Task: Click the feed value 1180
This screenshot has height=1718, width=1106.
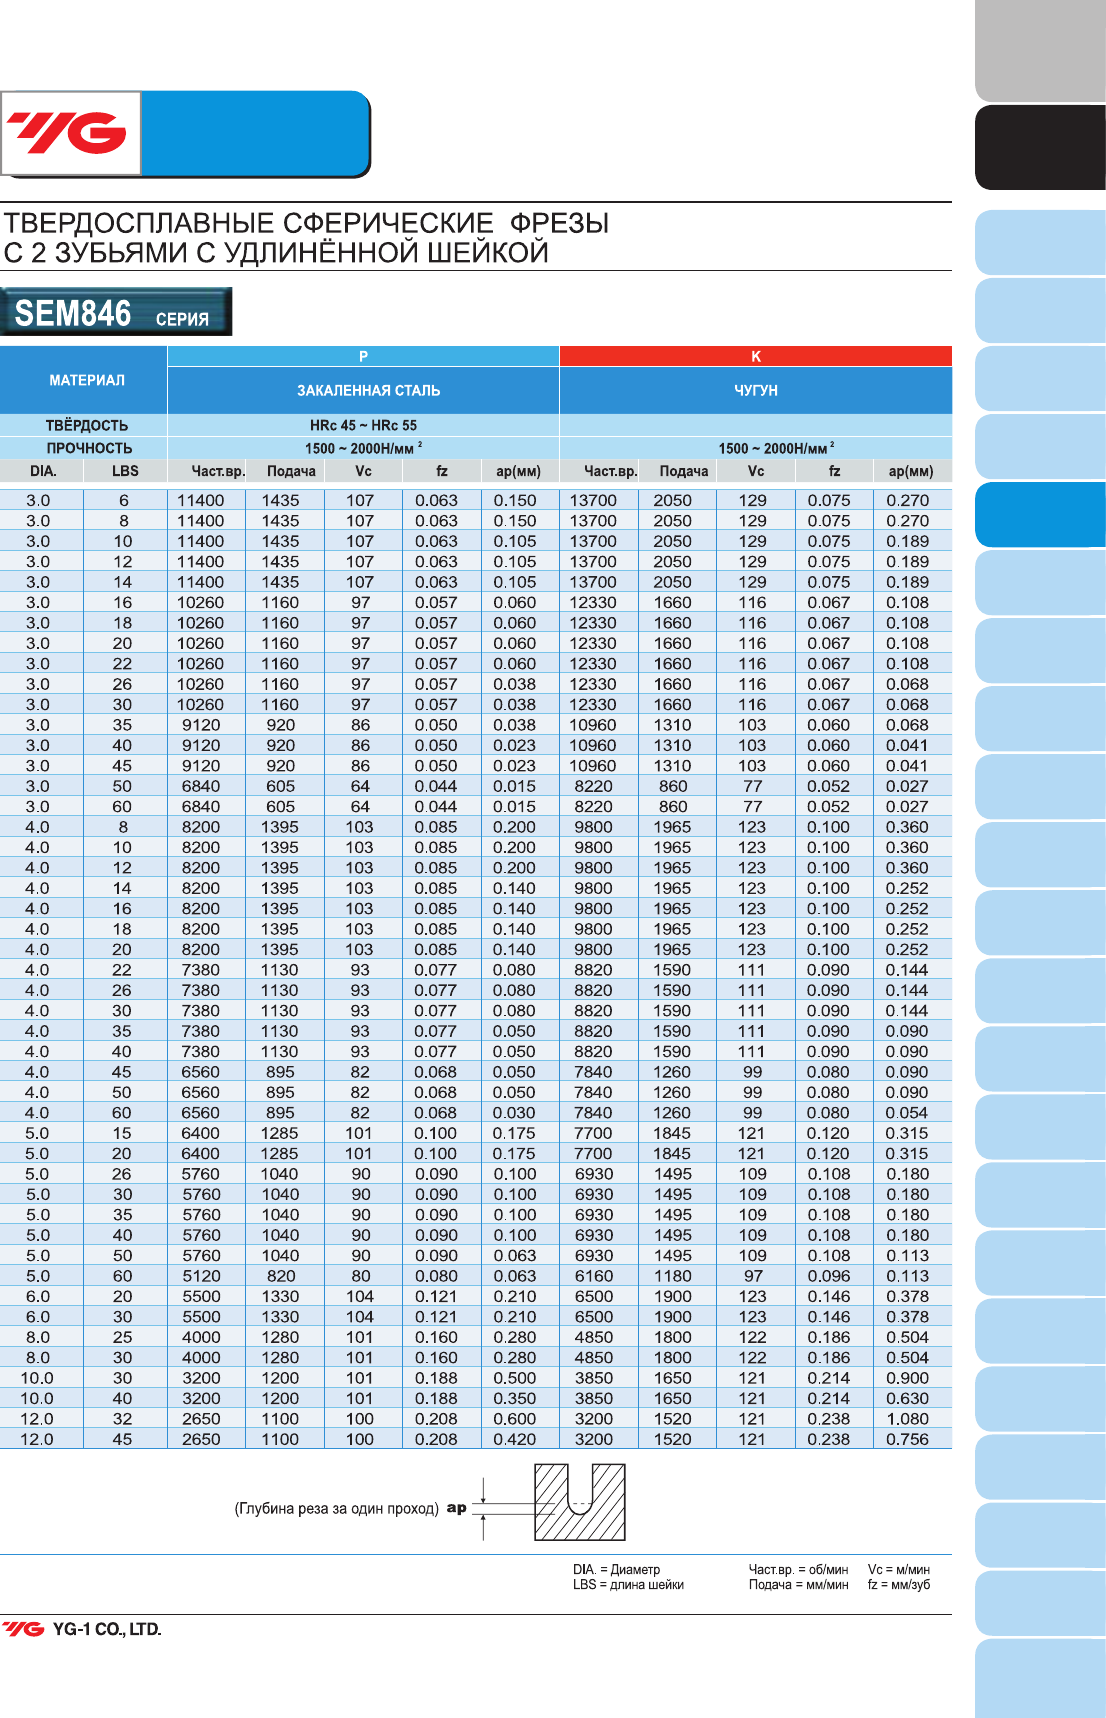Action: (x=672, y=1276)
